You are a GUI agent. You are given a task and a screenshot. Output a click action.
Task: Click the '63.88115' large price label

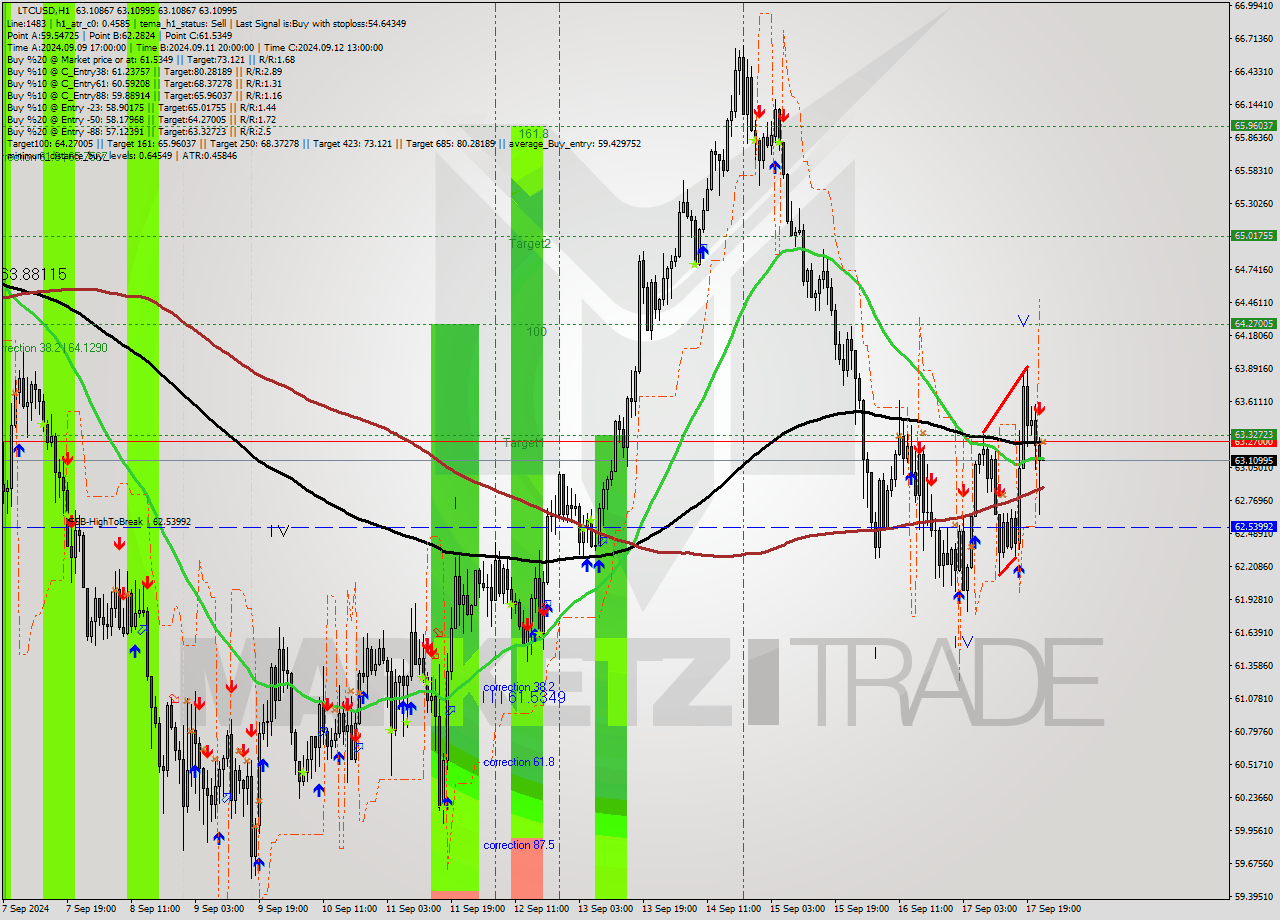coord(34,273)
